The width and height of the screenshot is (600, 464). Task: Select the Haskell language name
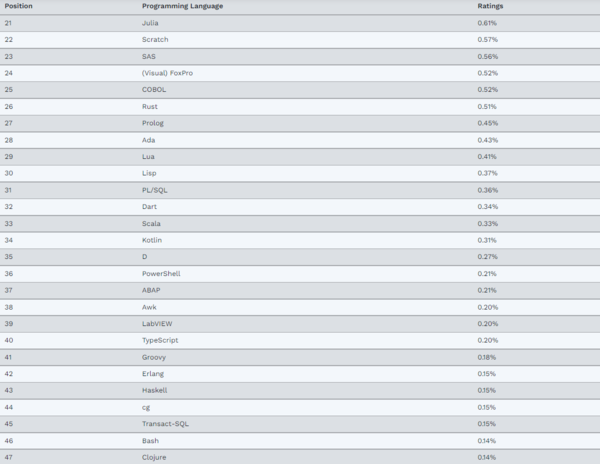(156, 390)
